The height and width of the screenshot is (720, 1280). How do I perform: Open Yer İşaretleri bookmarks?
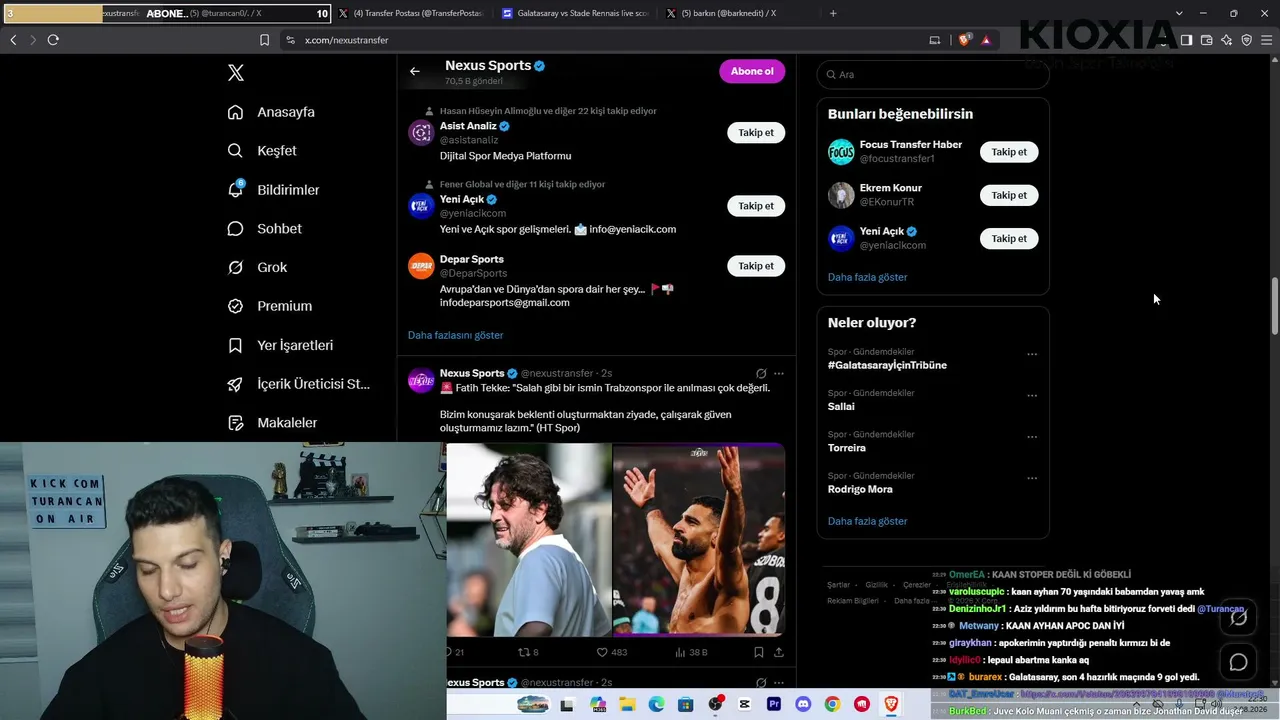(x=280, y=345)
